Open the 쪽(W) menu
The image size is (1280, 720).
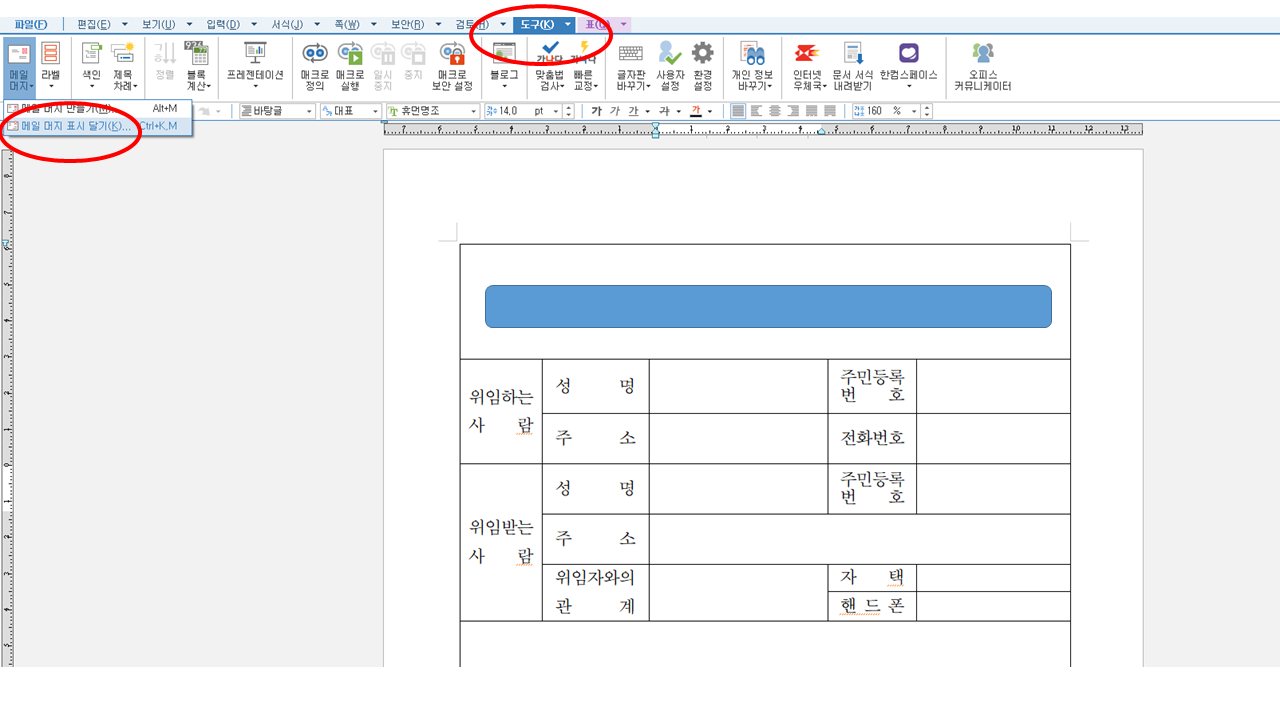pyautogui.click(x=346, y=24)
